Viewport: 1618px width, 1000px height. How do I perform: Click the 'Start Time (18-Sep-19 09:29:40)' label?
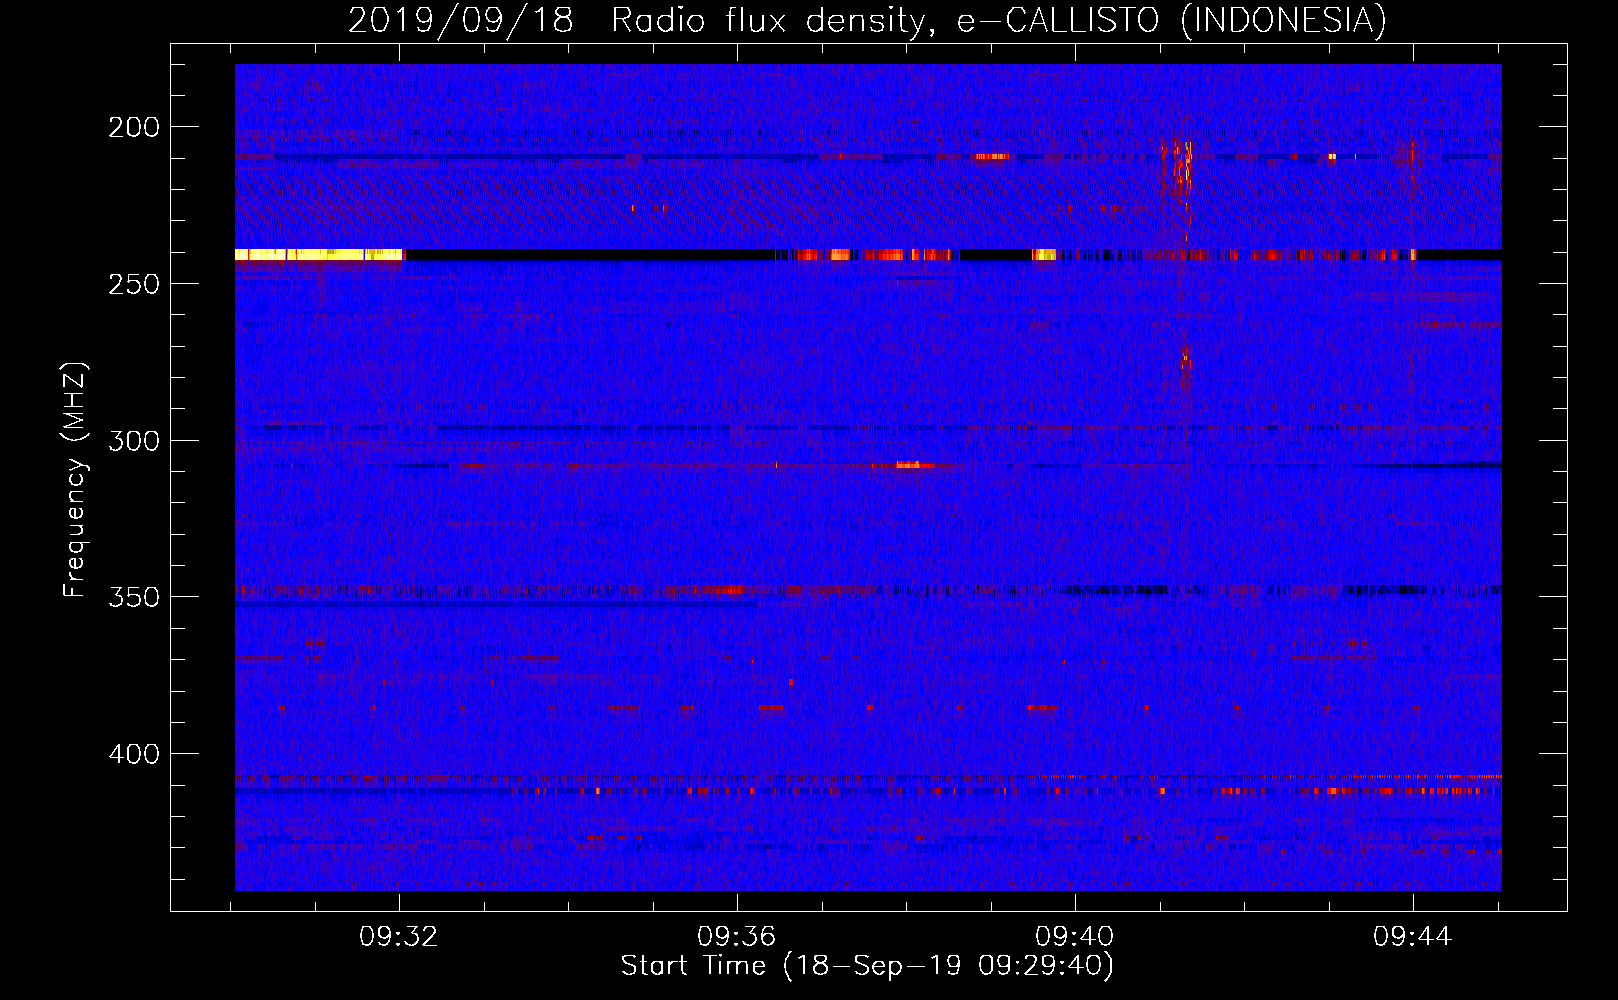pos(867,966)
